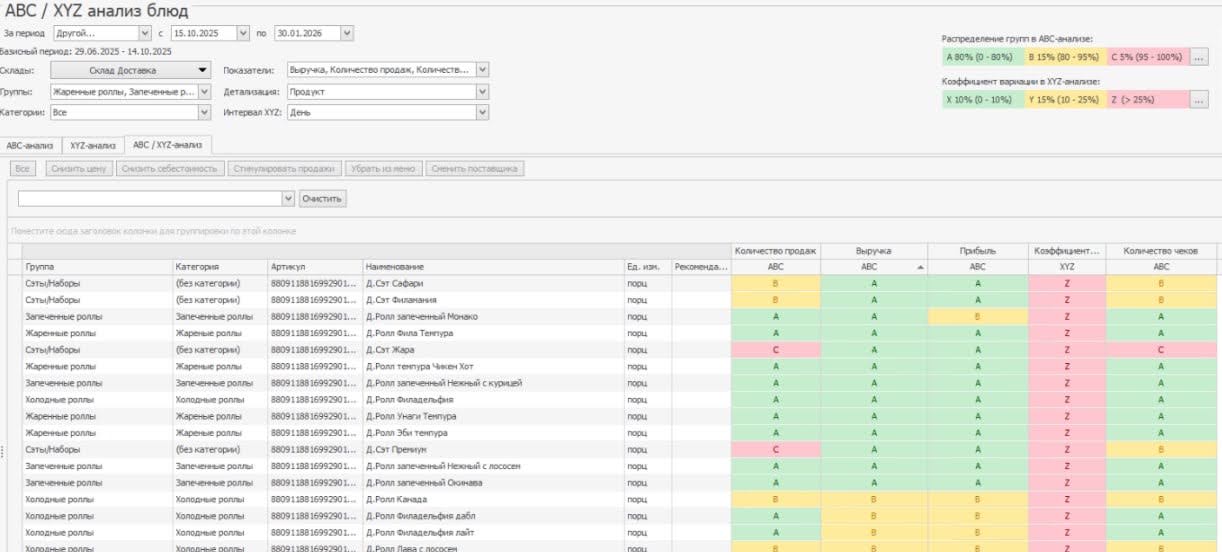Image resolution: width=1222 pixels, height=552 pixels.
Task: Select the ABC / XYZ-анализ tab
Action: click(168, 145)
